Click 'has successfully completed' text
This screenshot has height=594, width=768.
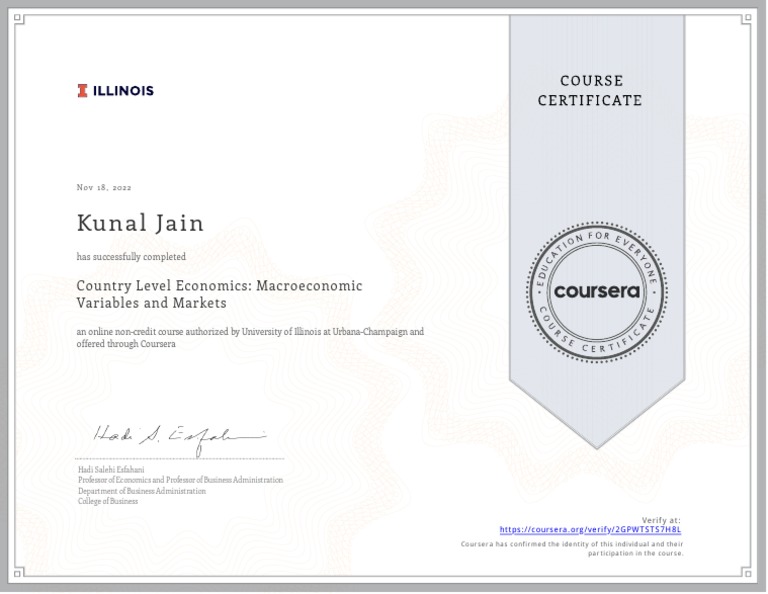(131, 257)
